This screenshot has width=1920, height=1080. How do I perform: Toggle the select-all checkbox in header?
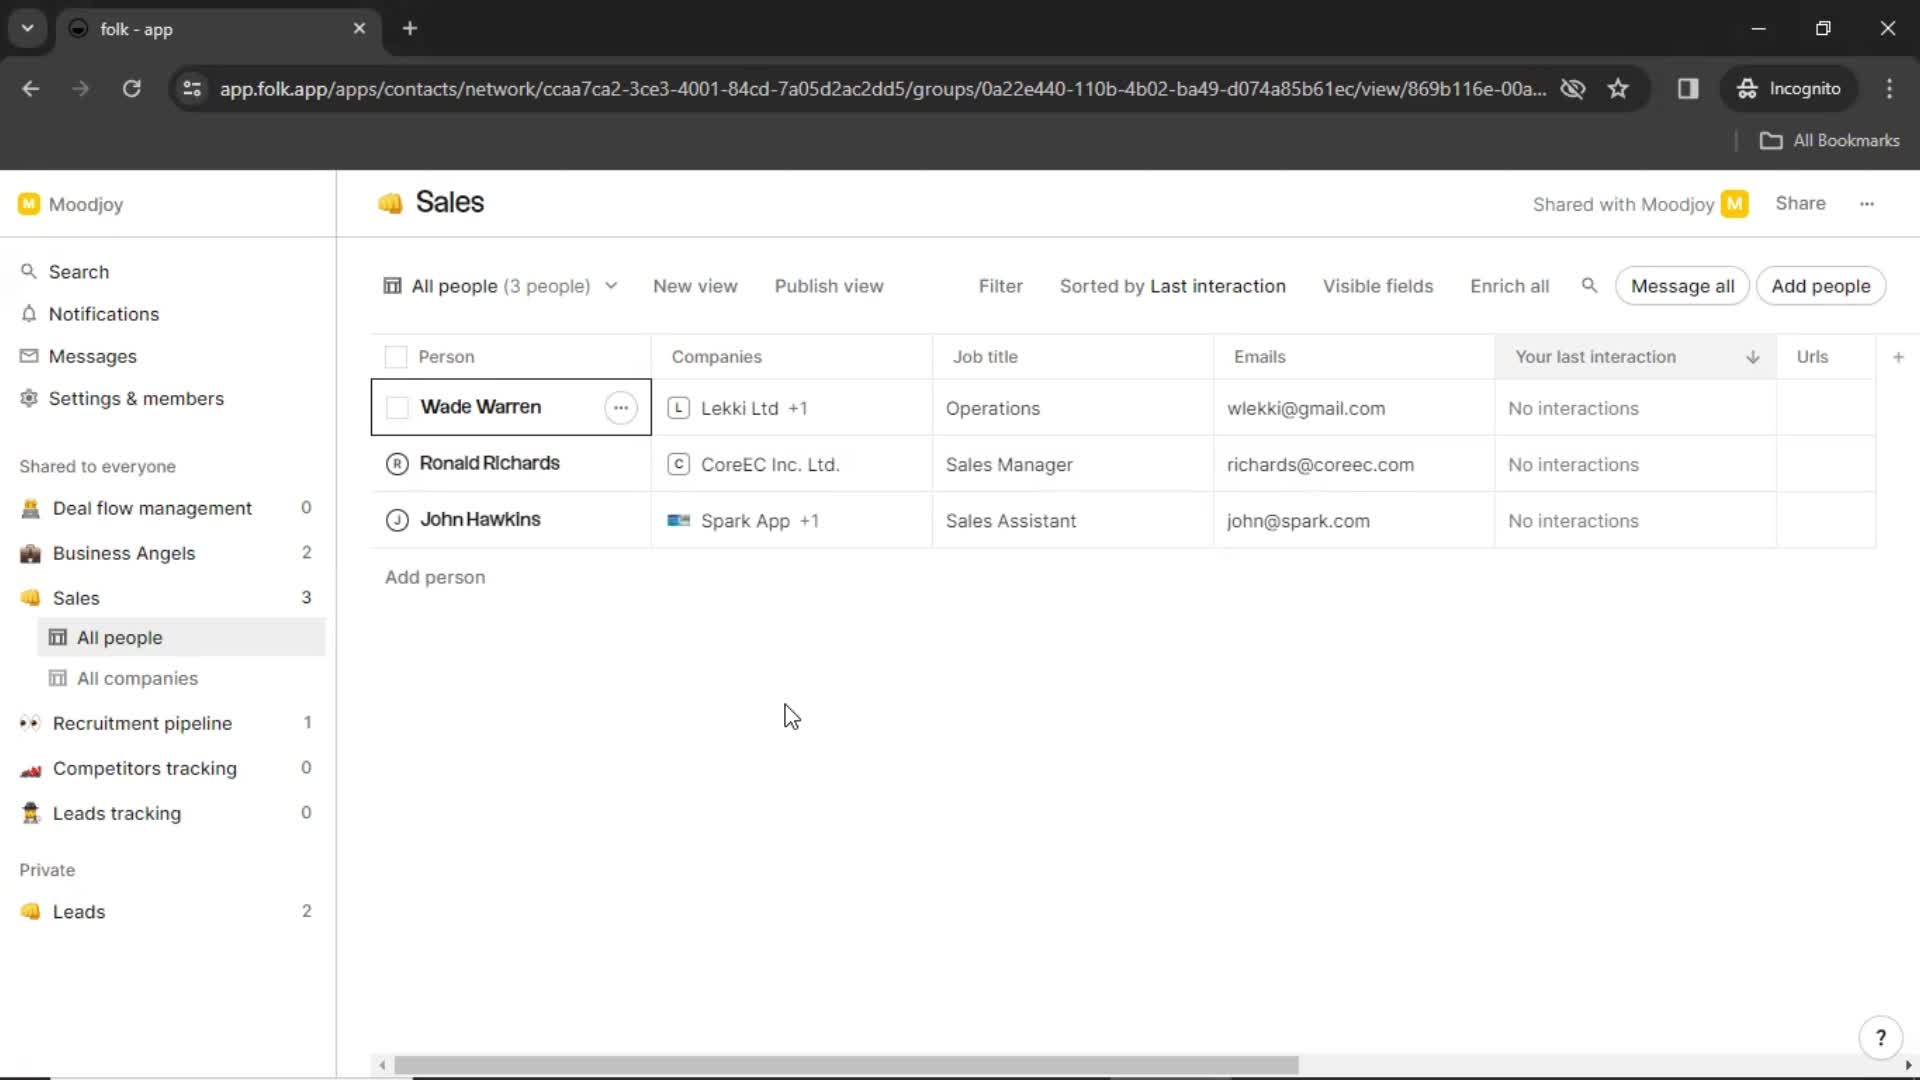pos(396,356)
